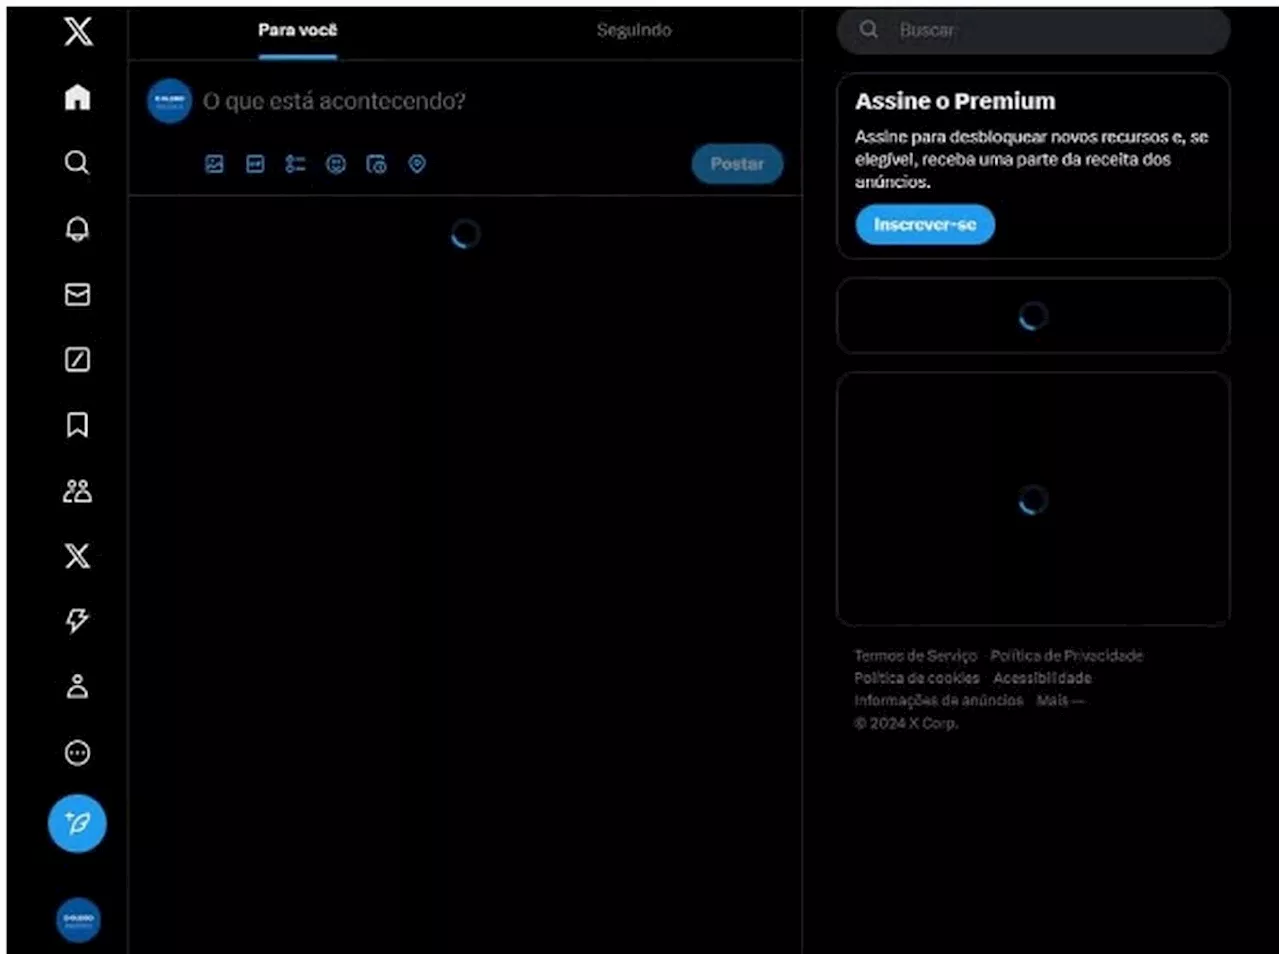The image size is (1280, 954).
Task: Open emoji picker in composer
Action: (x=336, y=164)
